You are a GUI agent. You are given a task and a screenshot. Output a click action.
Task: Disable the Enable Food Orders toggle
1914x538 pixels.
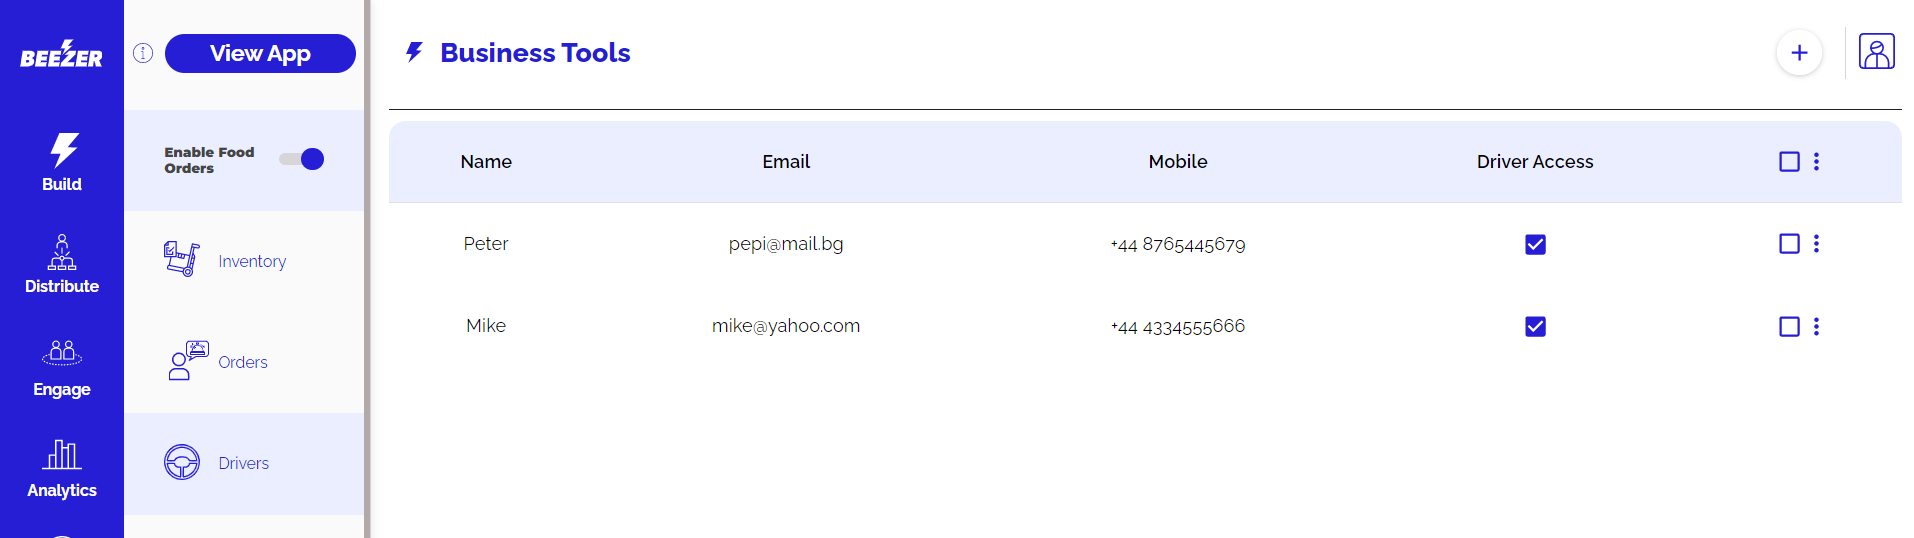click(303, 159)
